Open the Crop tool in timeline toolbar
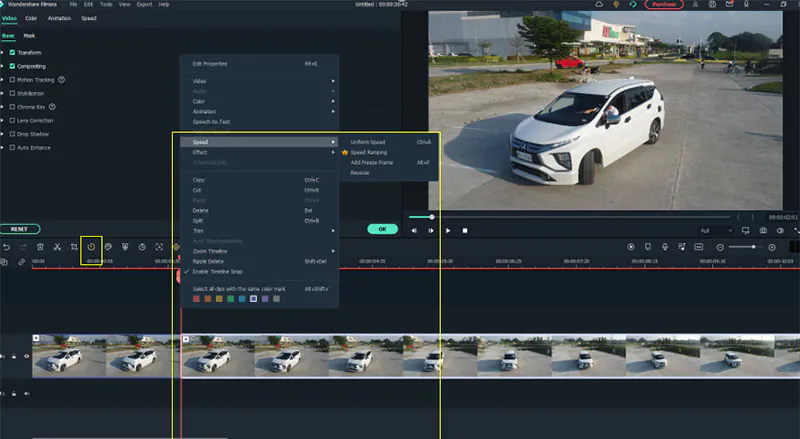 74,247
